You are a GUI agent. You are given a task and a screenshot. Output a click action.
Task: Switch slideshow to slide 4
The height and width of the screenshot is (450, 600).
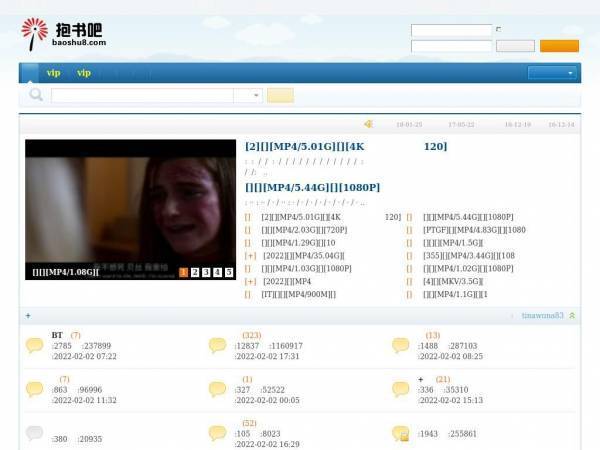pyautogui.click(x=217, y=272)
